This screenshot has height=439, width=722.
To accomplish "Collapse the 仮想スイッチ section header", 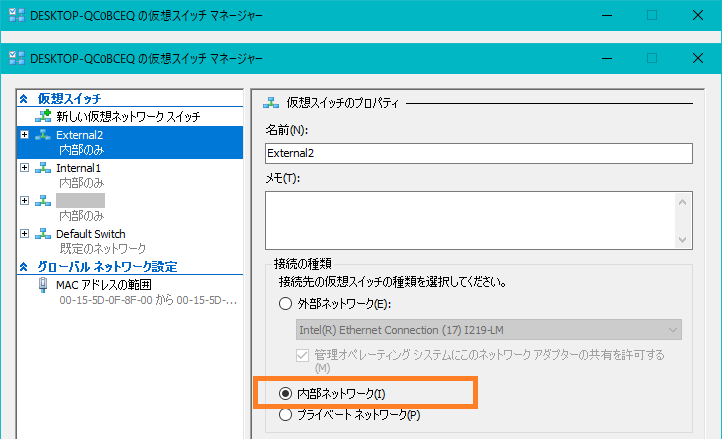I will [x=24, y=99].
